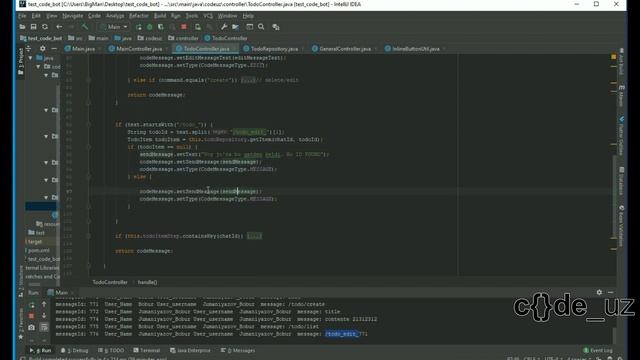Switch to the InlineButtonUtil.java editor tab
Viewport: 640px width, 360px height.
416,49
